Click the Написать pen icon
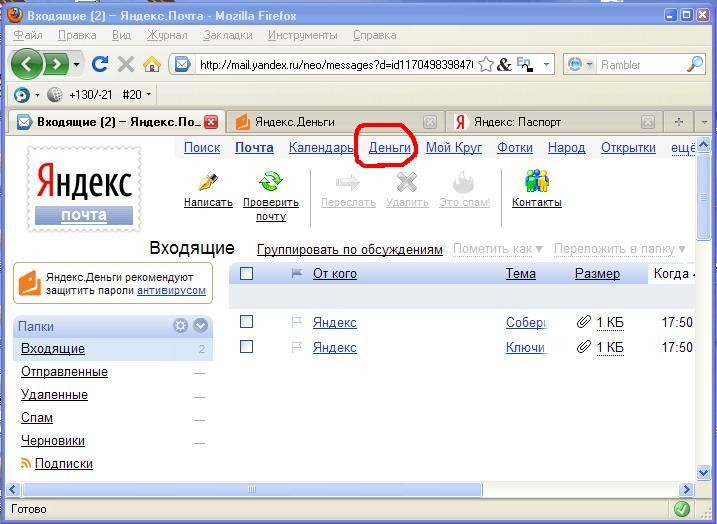The width and height of the screenshot is (717, 524). coord(208,182)
